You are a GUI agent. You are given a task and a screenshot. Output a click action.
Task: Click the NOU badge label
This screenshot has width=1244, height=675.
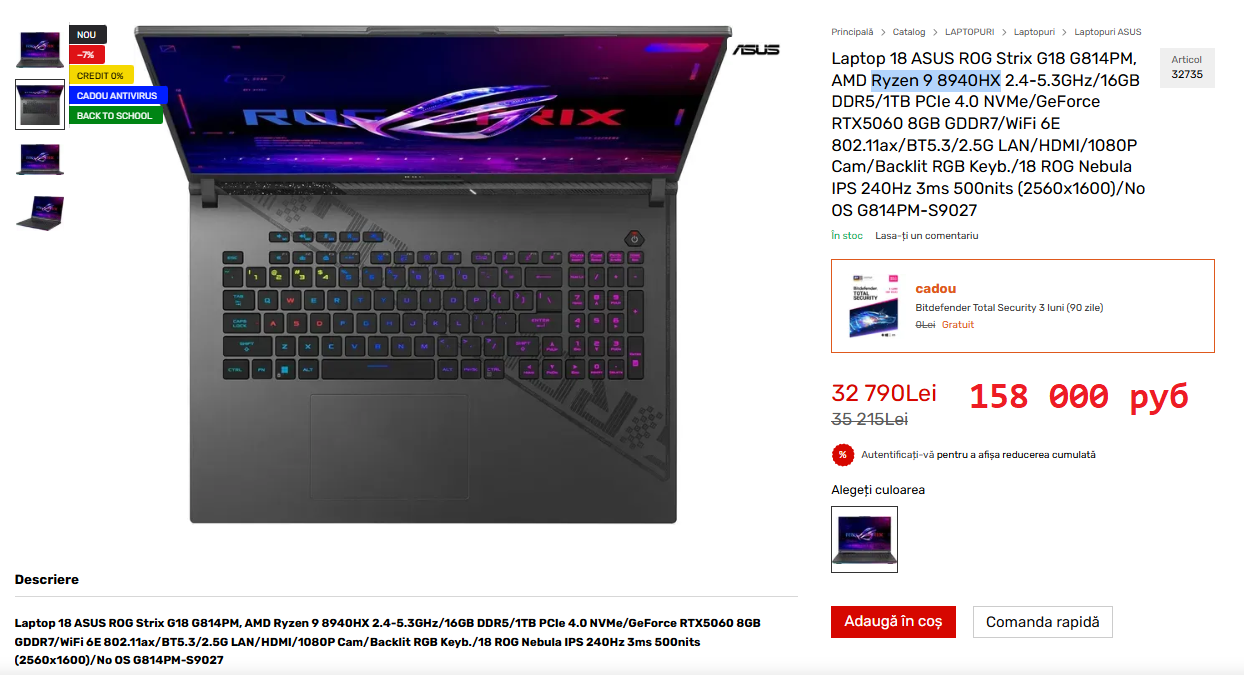(87, 35)
